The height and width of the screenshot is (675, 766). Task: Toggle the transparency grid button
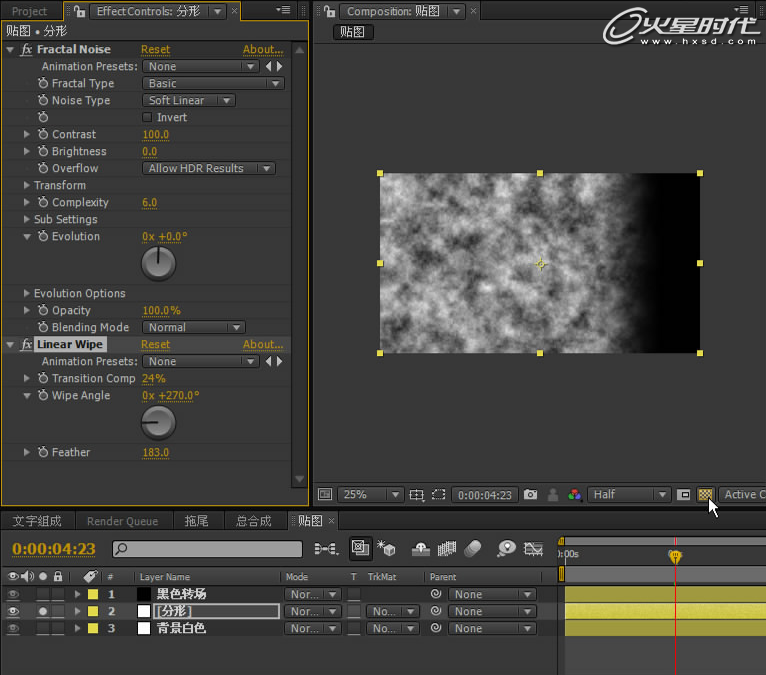pyautogui.click(x=706, y=495)
